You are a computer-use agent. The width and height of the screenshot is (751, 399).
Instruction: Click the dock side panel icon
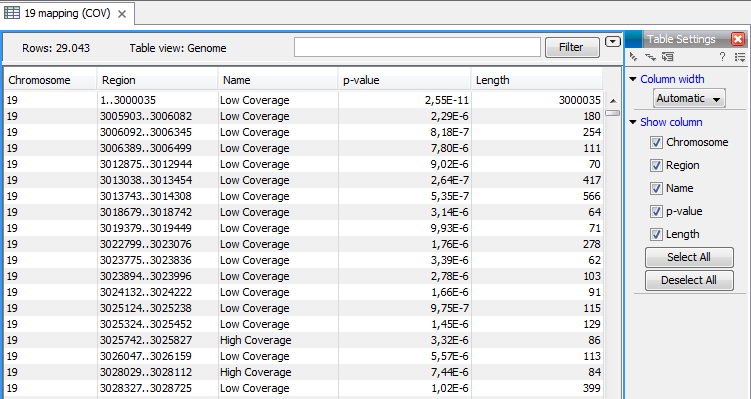tap(667, 57)
